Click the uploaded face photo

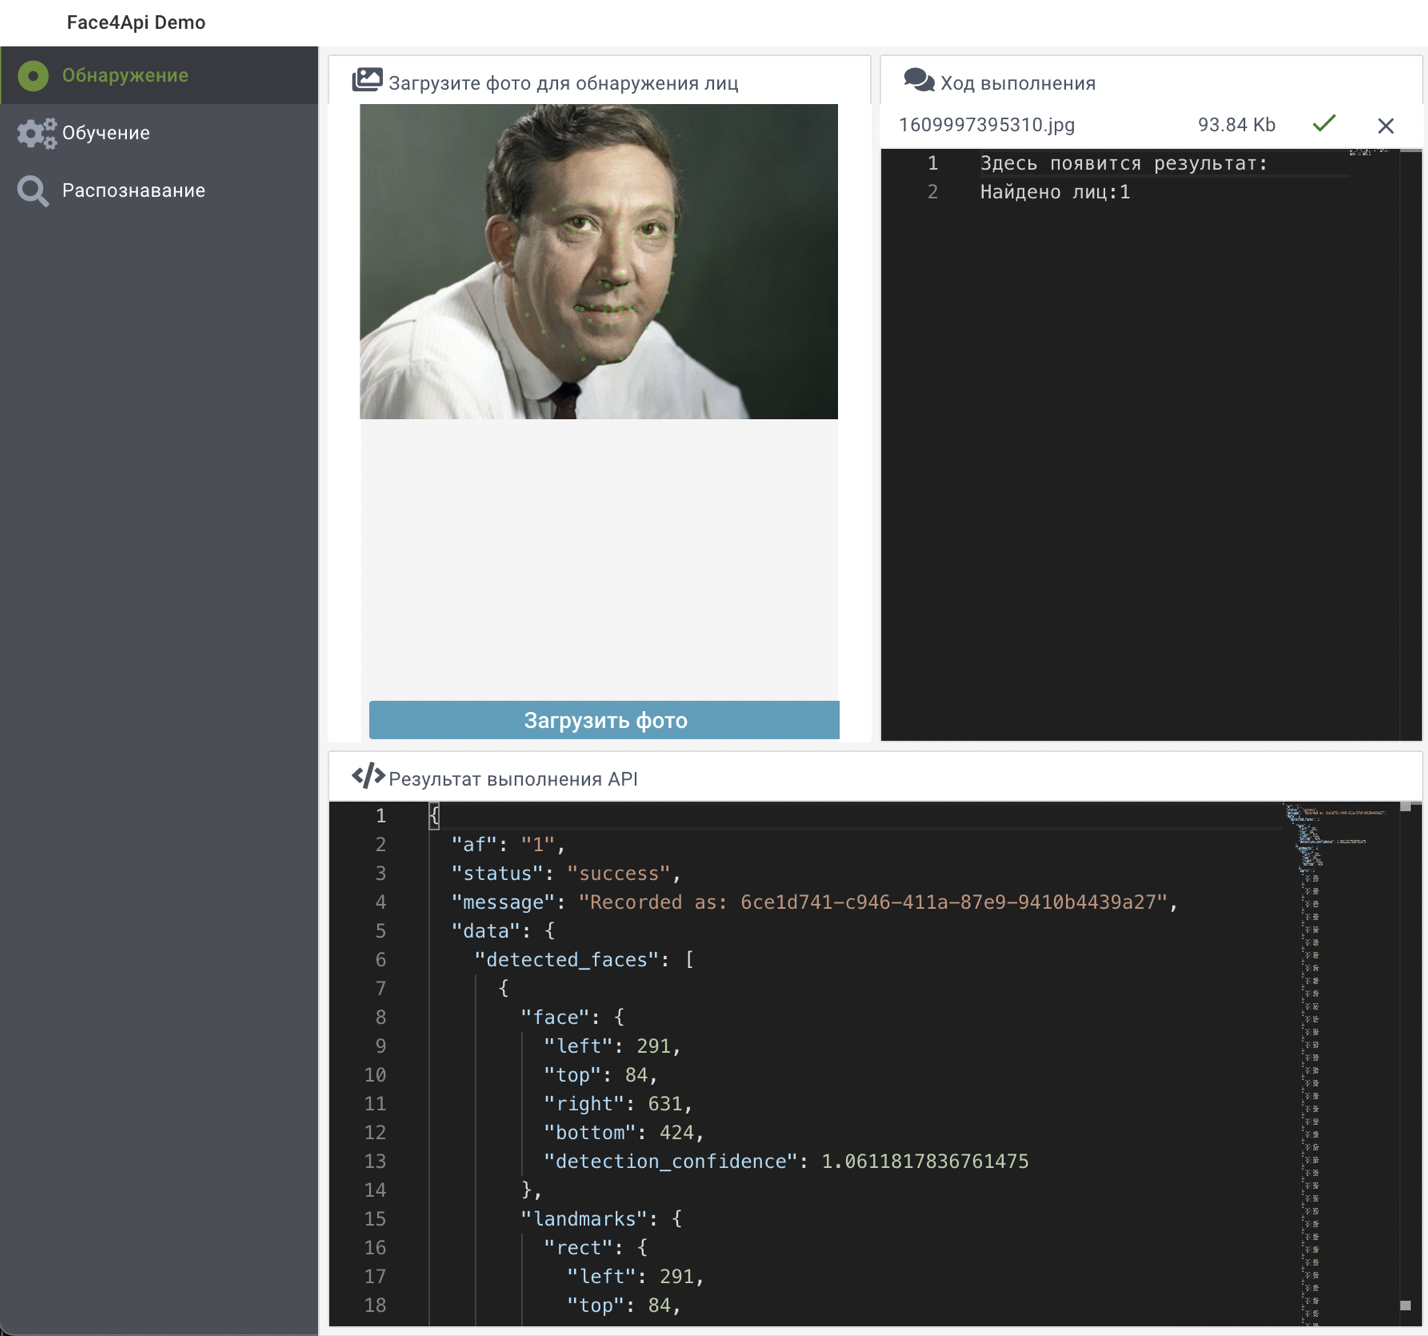coord(599,261)
